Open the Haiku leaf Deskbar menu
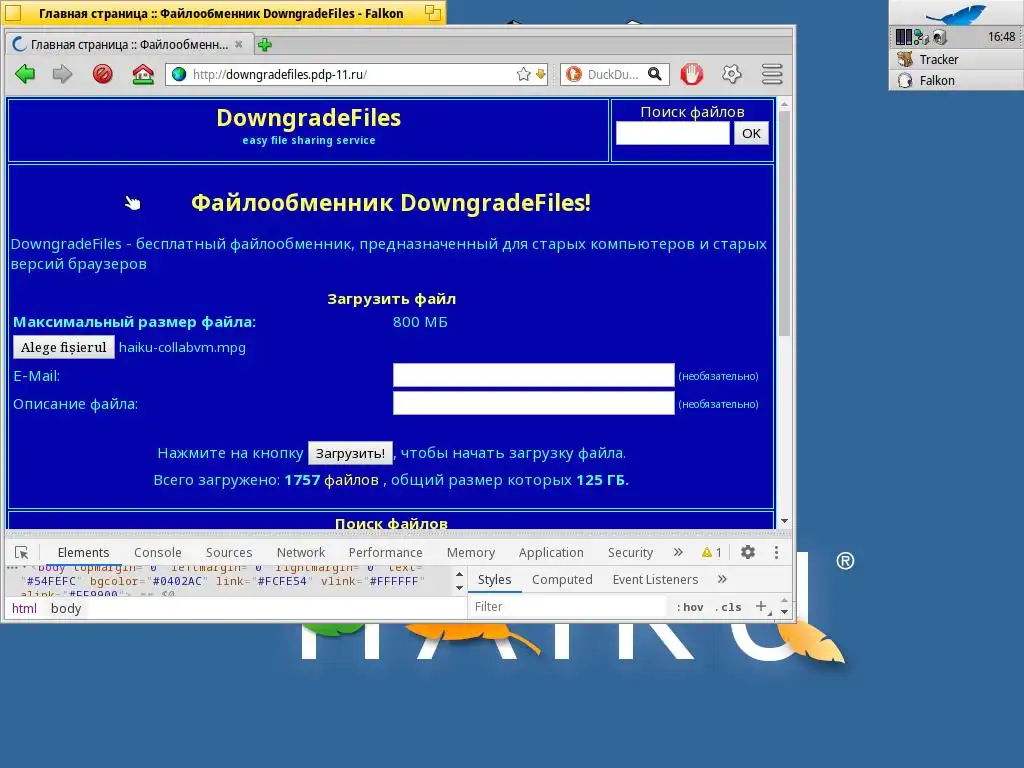 click(x=957, y=13)
